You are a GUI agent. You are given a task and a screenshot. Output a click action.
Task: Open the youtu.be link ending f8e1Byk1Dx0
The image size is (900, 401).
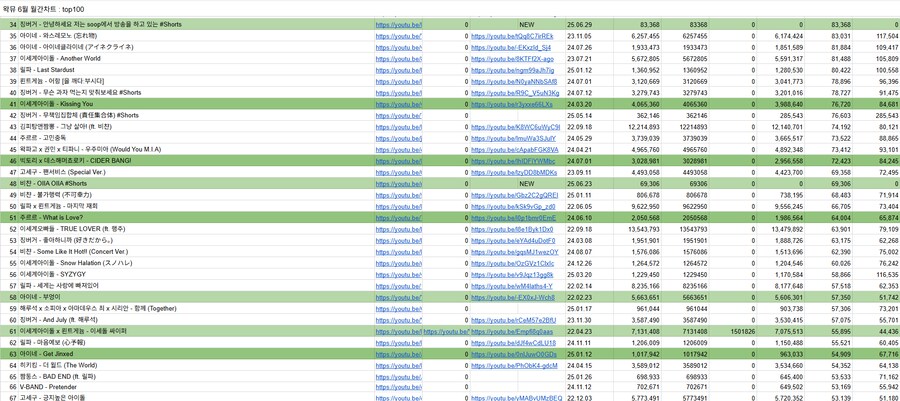coord(512,229)
